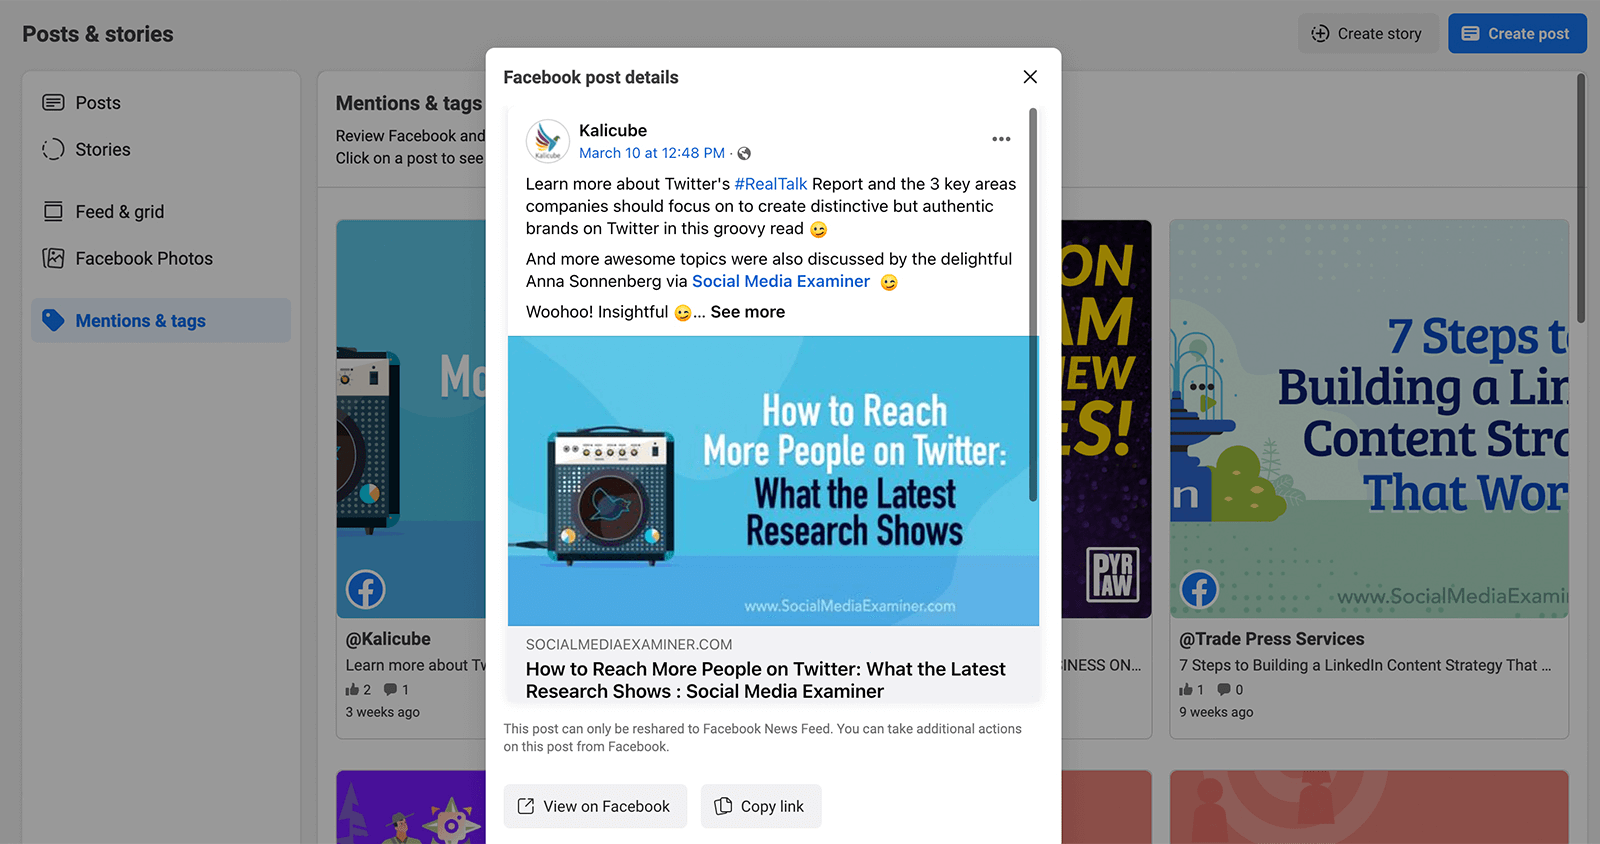This screenshot has height=844, width=1600.
Task: Click the '9 weeks ago' label
Action: tap(1216, 712)
